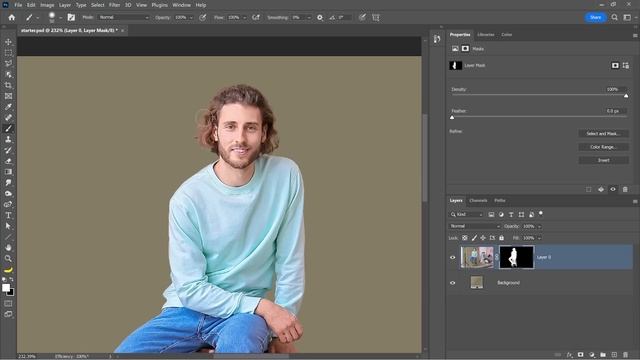Viewport: 640px width, 360px height.
Task: Select the Clone Stamp tool
Action: pos(8,139)
